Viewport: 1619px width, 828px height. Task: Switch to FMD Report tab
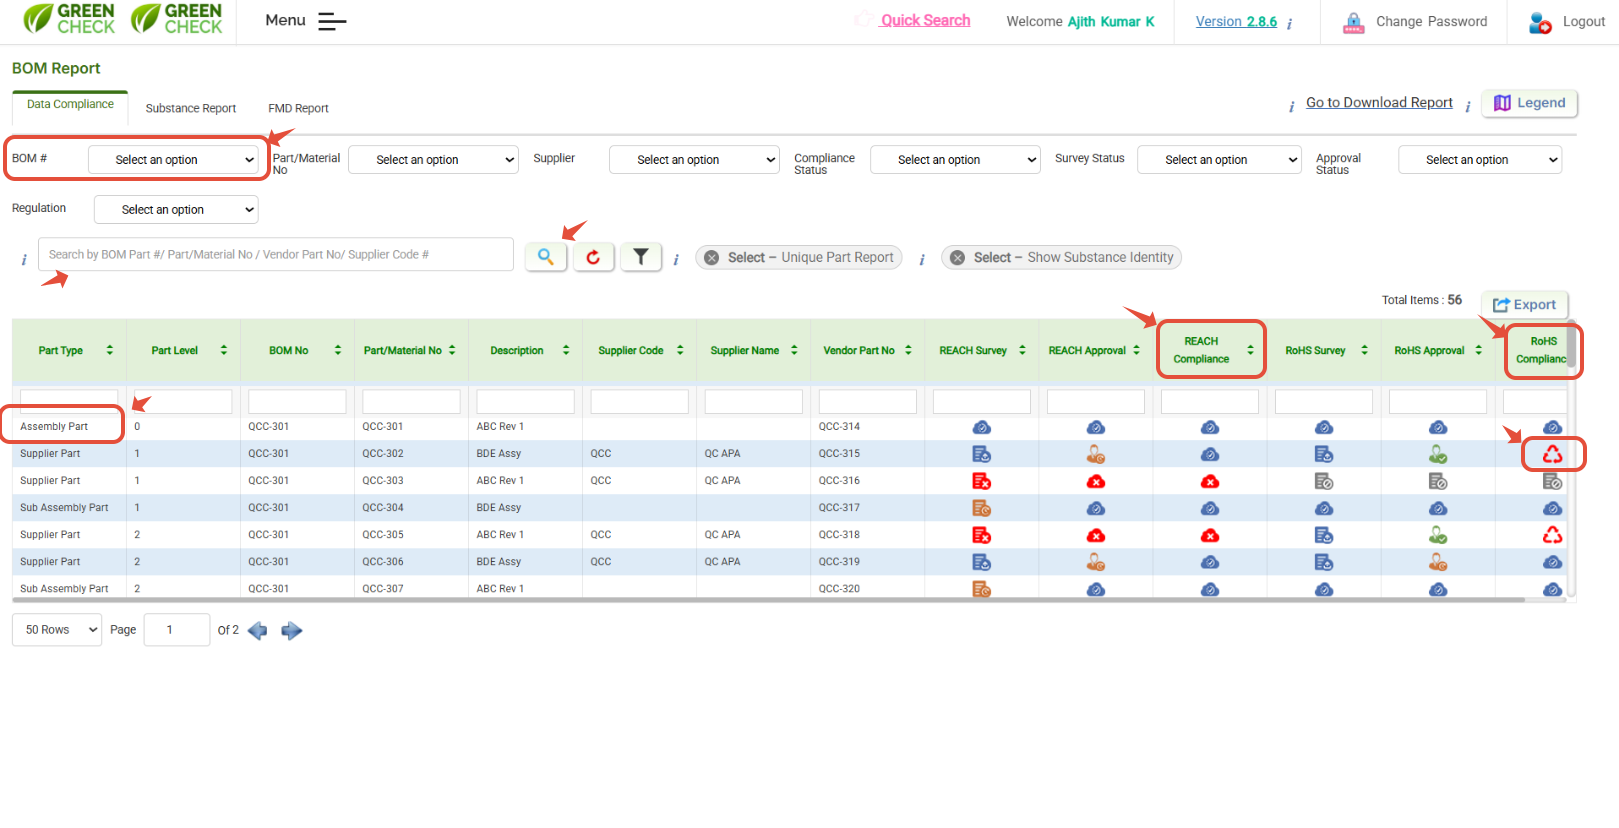tap(298, 108)
